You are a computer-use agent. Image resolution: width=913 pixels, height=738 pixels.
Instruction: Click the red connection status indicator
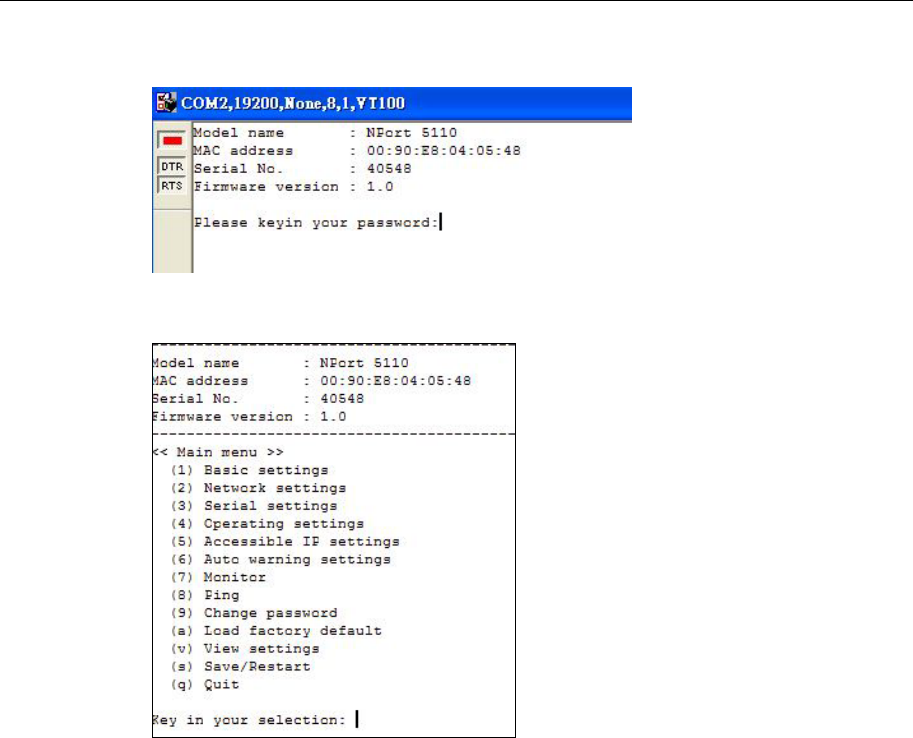(x=172, y=140)
